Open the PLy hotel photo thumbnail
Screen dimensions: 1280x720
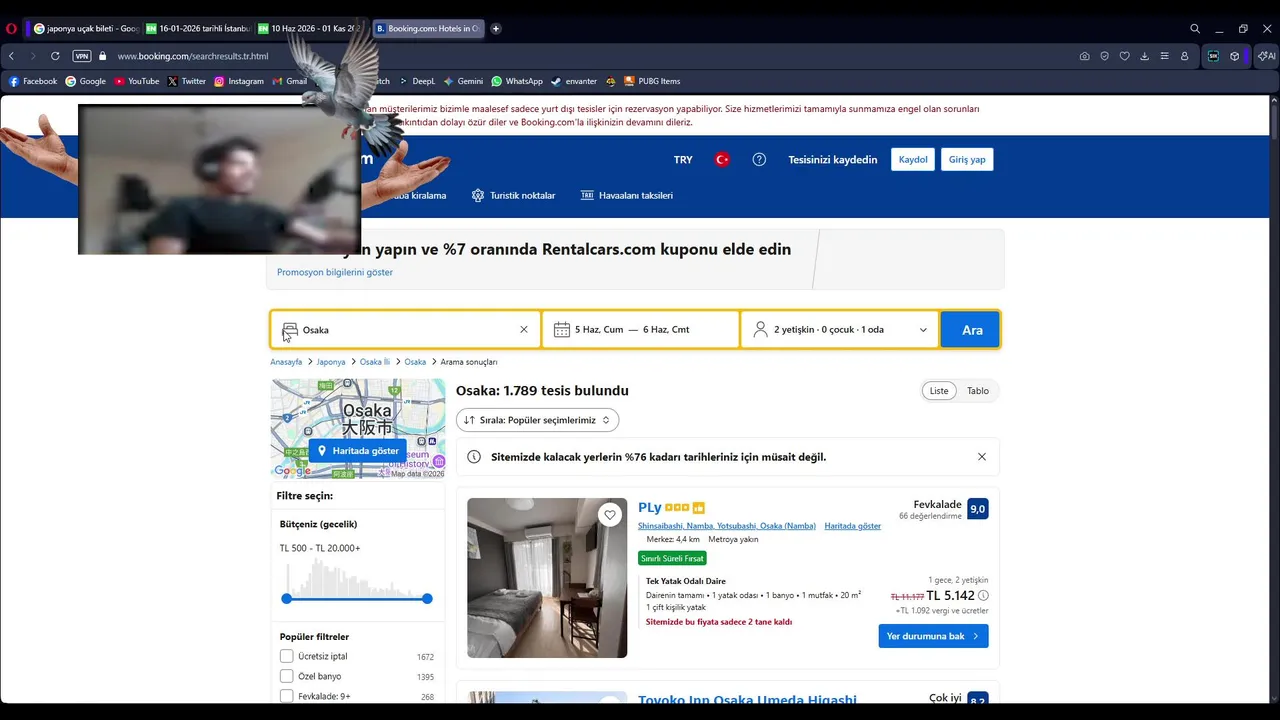click(x=547, y=578)
